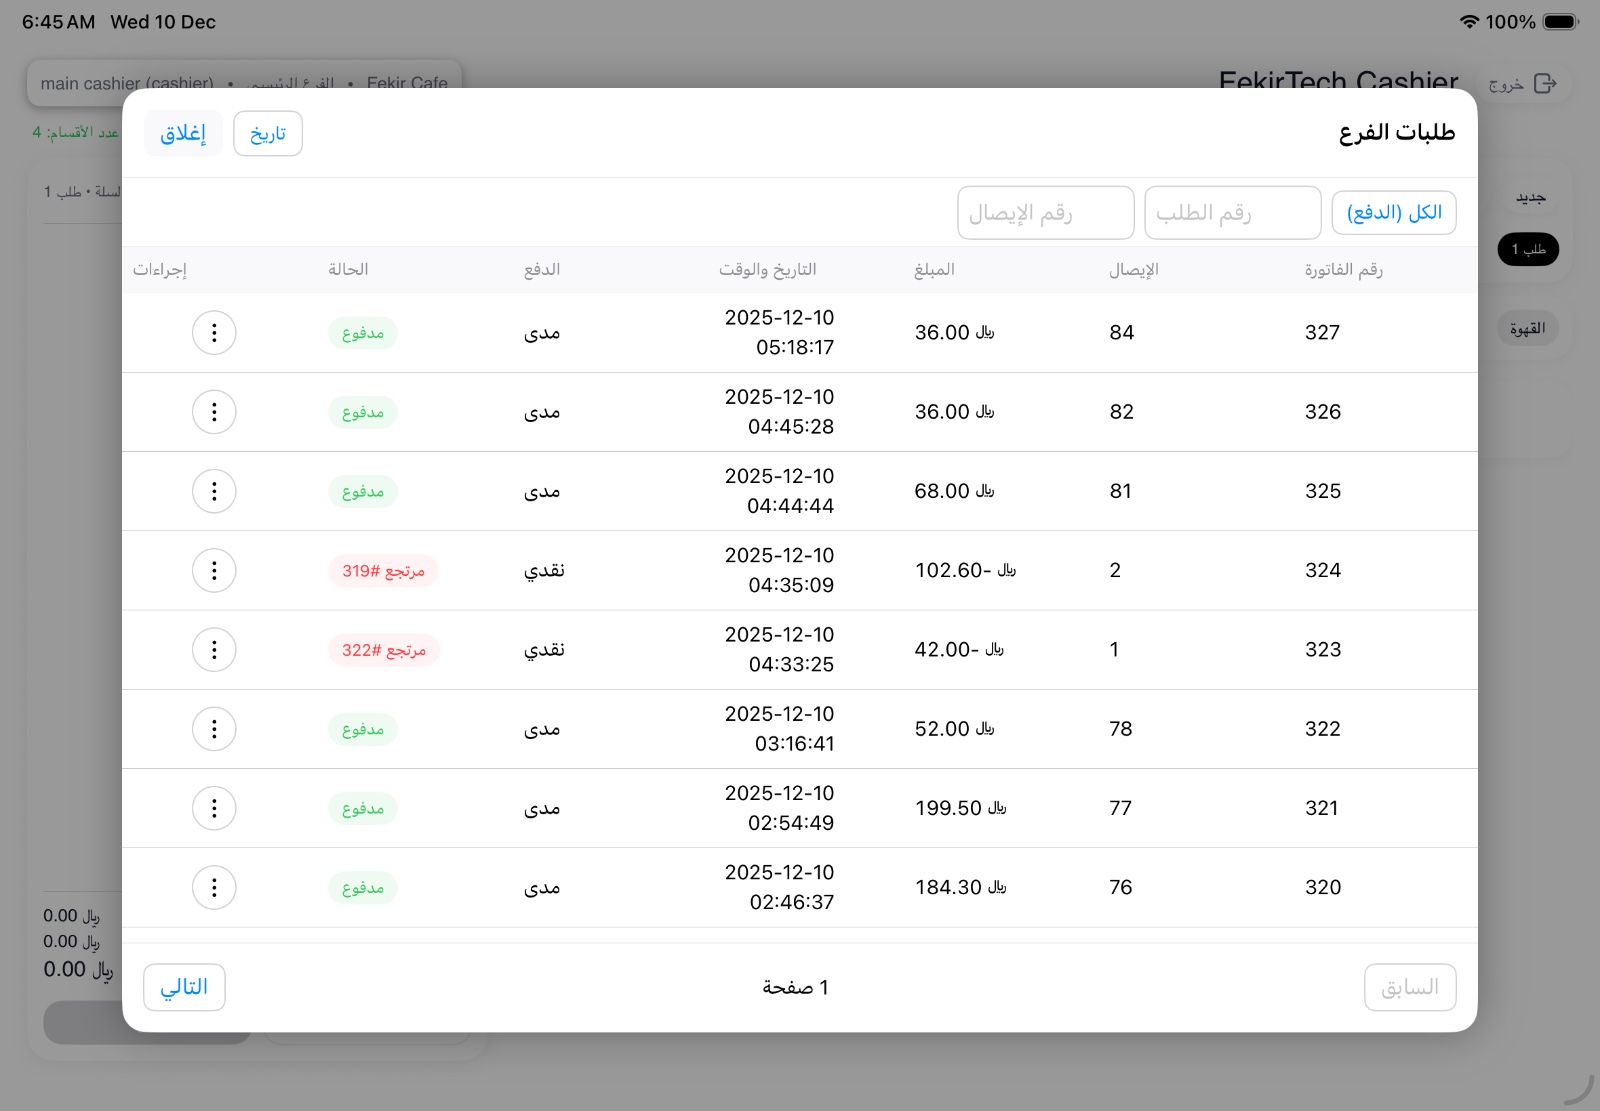This screenshot has width=1600, height=1111.
Task: Open actions menu for invoice 321
Action: click(214, 808)
